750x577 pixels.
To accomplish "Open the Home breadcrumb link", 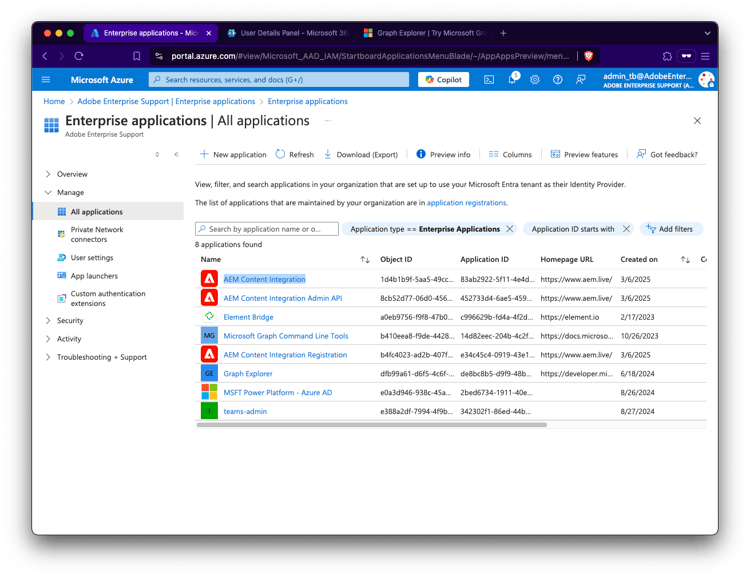I will pos(54,101).
